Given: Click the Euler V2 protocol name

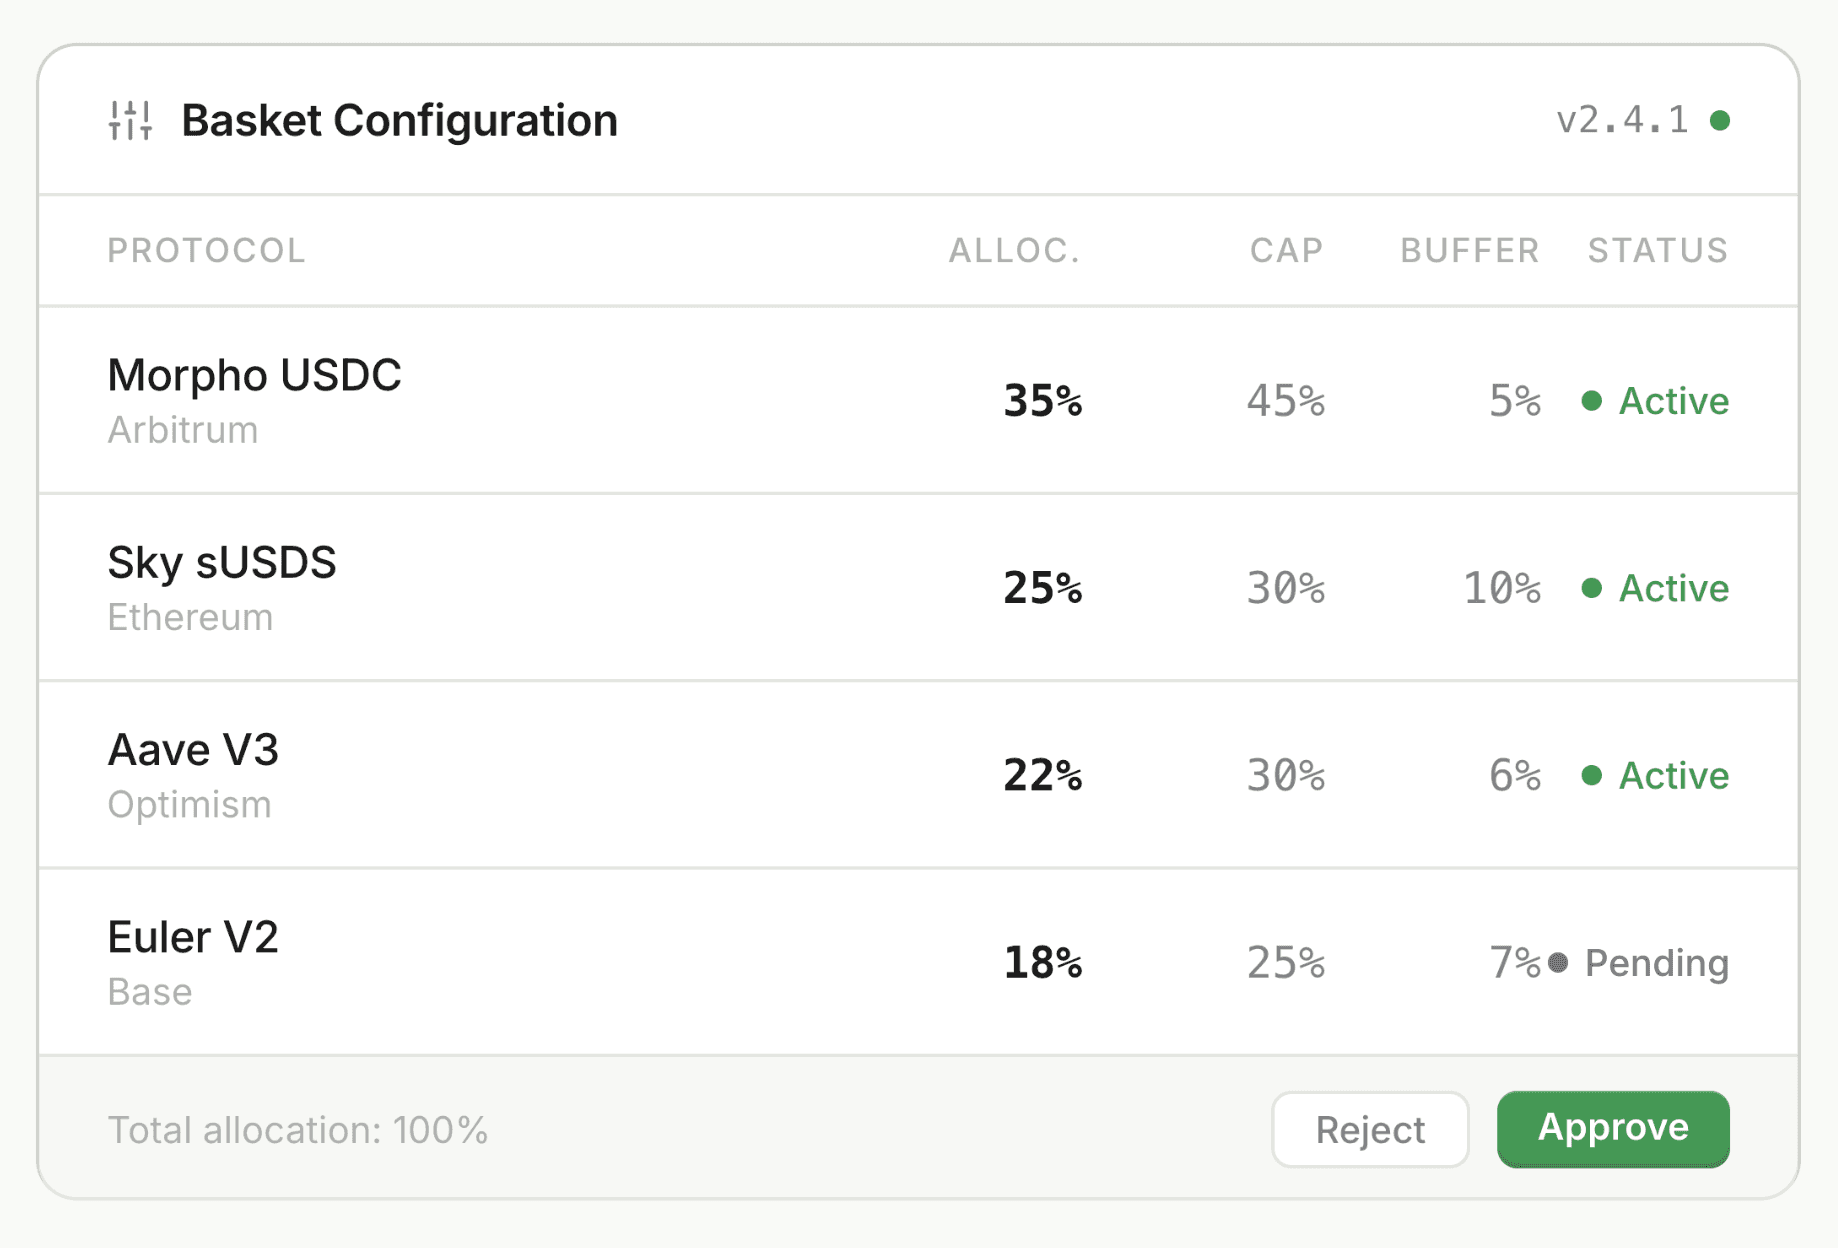Looking at the screenshot, I should pyautogui.click(x=193, y=938).
